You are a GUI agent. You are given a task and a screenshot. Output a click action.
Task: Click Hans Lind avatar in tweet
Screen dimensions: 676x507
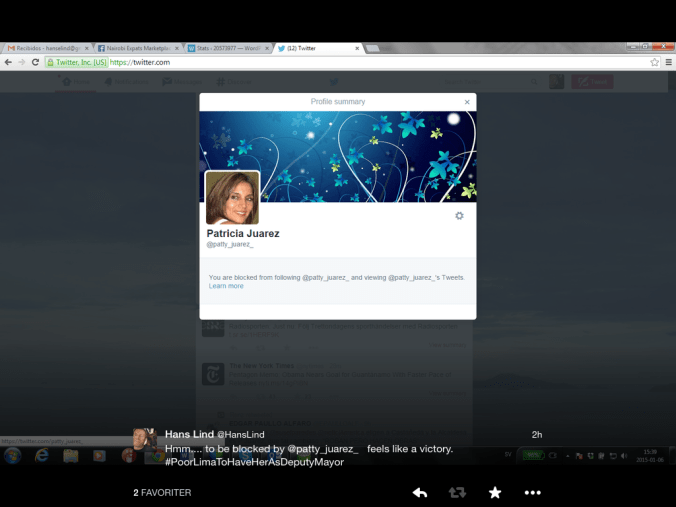pyautogui.click(x=145, y=440)
